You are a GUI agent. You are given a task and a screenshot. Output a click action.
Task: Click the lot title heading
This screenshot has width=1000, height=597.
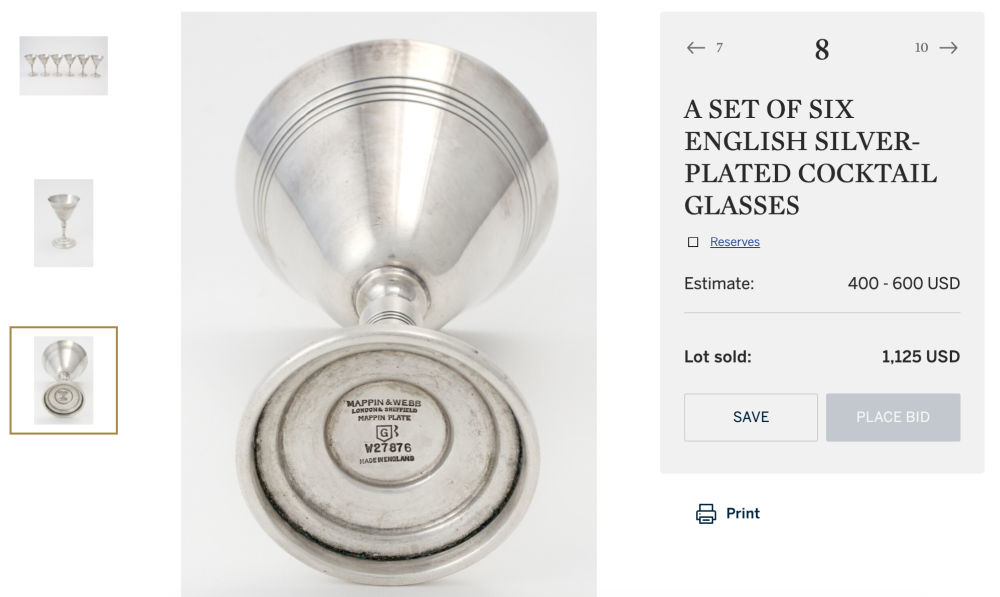[x=810, y=157]
